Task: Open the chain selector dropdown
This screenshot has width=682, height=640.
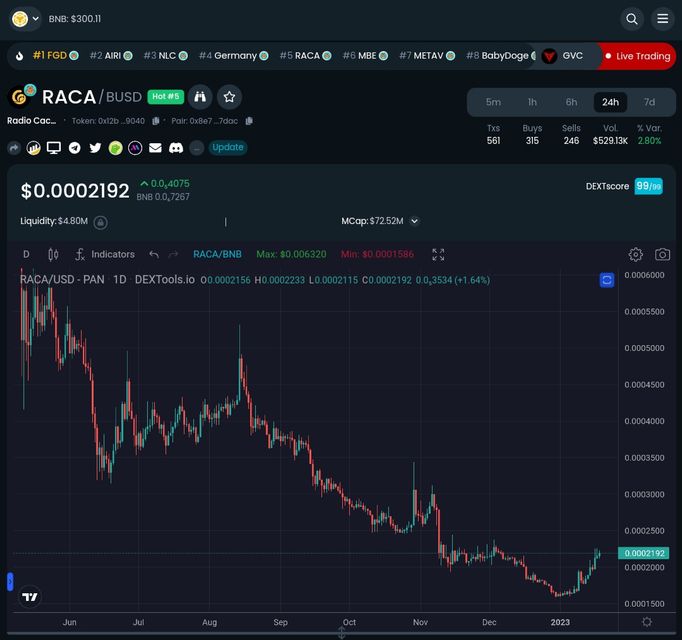Action: click(x=25, y=19)
